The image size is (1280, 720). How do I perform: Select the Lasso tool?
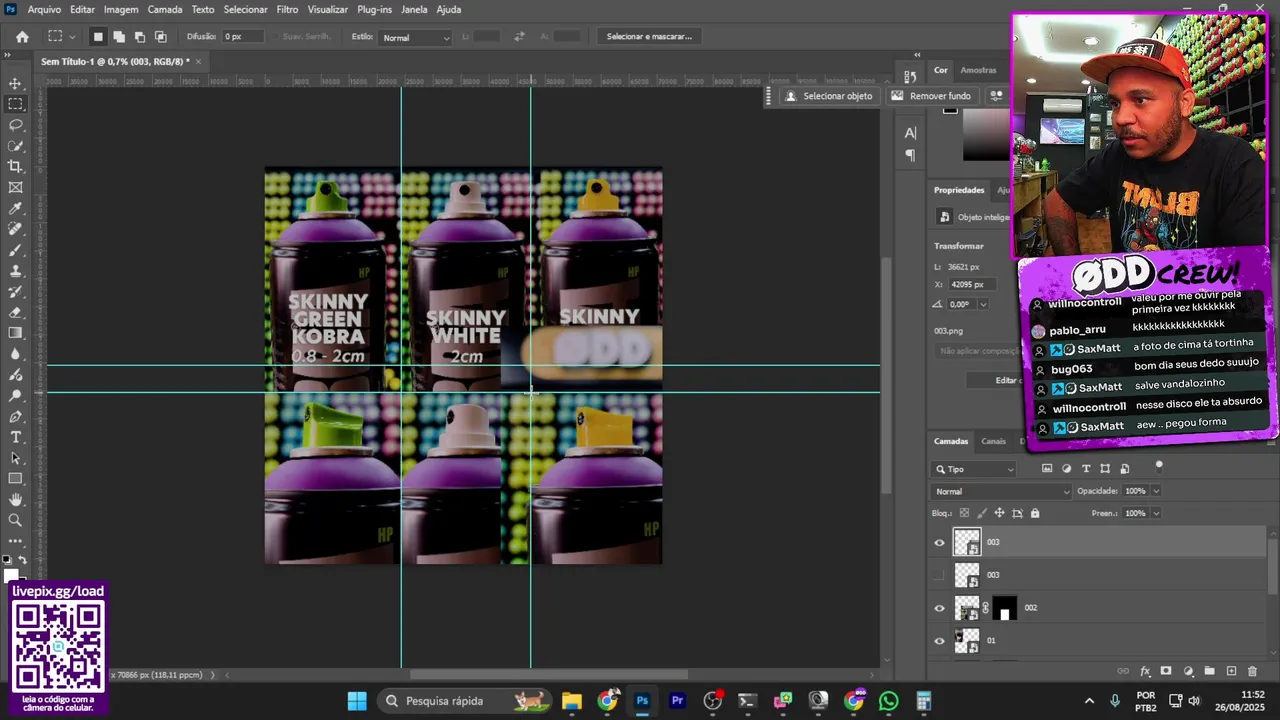(x=15, y=125)
